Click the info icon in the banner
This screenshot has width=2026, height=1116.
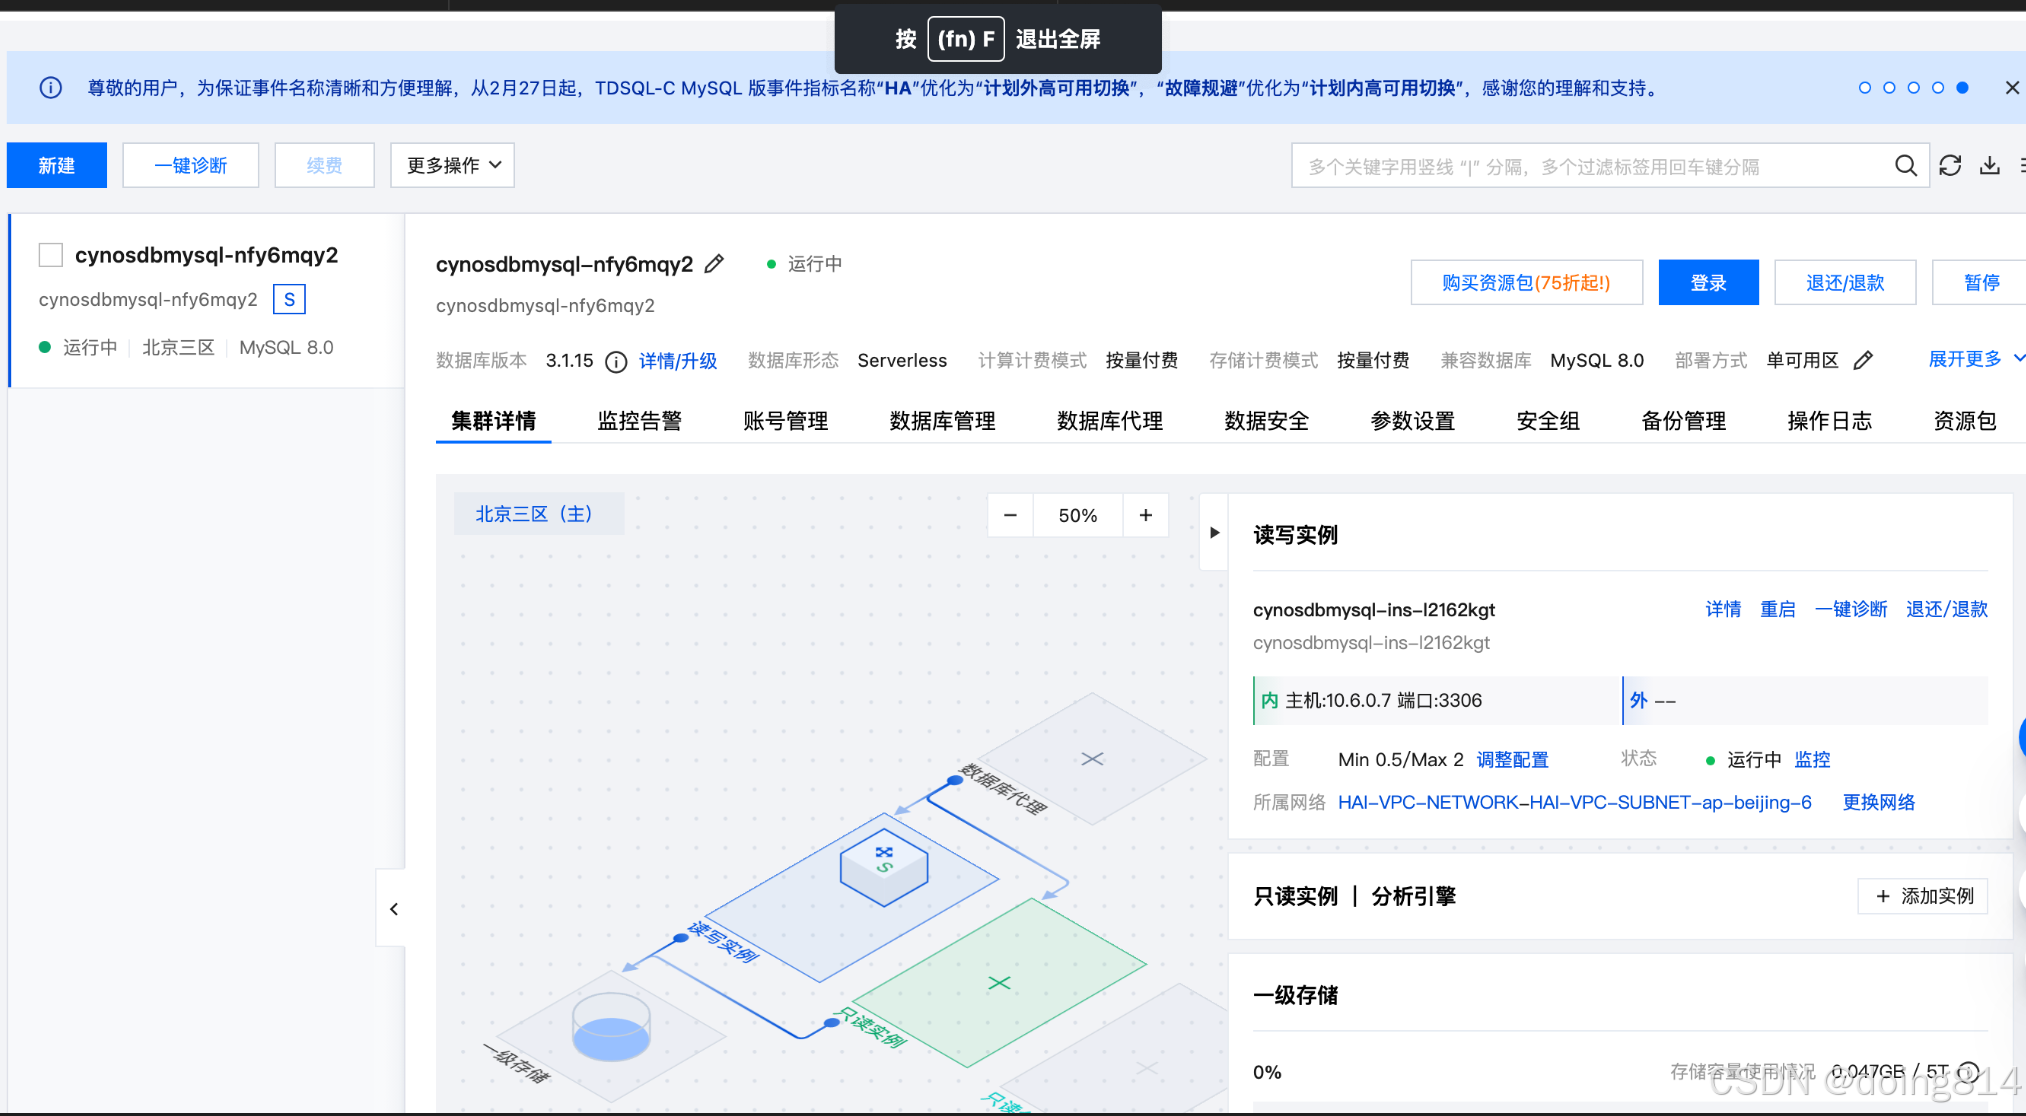click(x=50, y=88)
